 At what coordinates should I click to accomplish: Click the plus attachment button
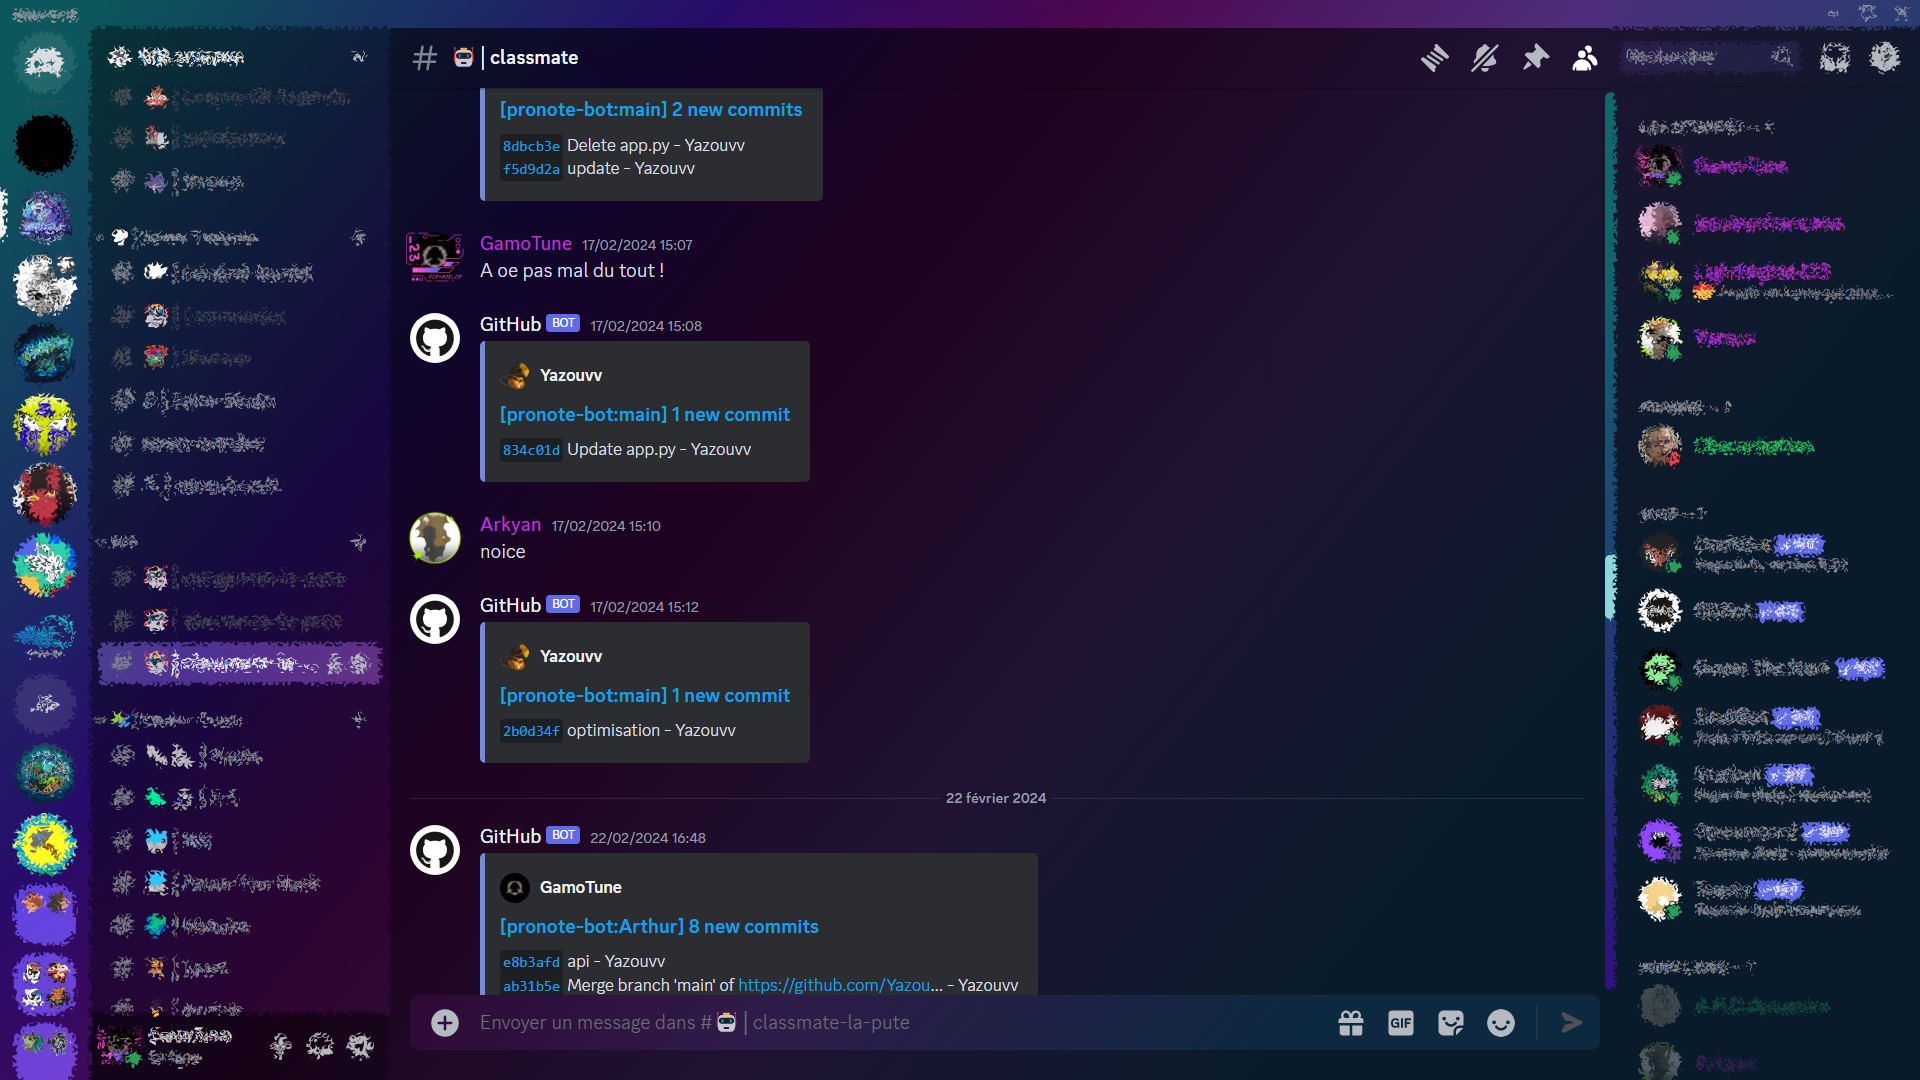[445, 1022]
